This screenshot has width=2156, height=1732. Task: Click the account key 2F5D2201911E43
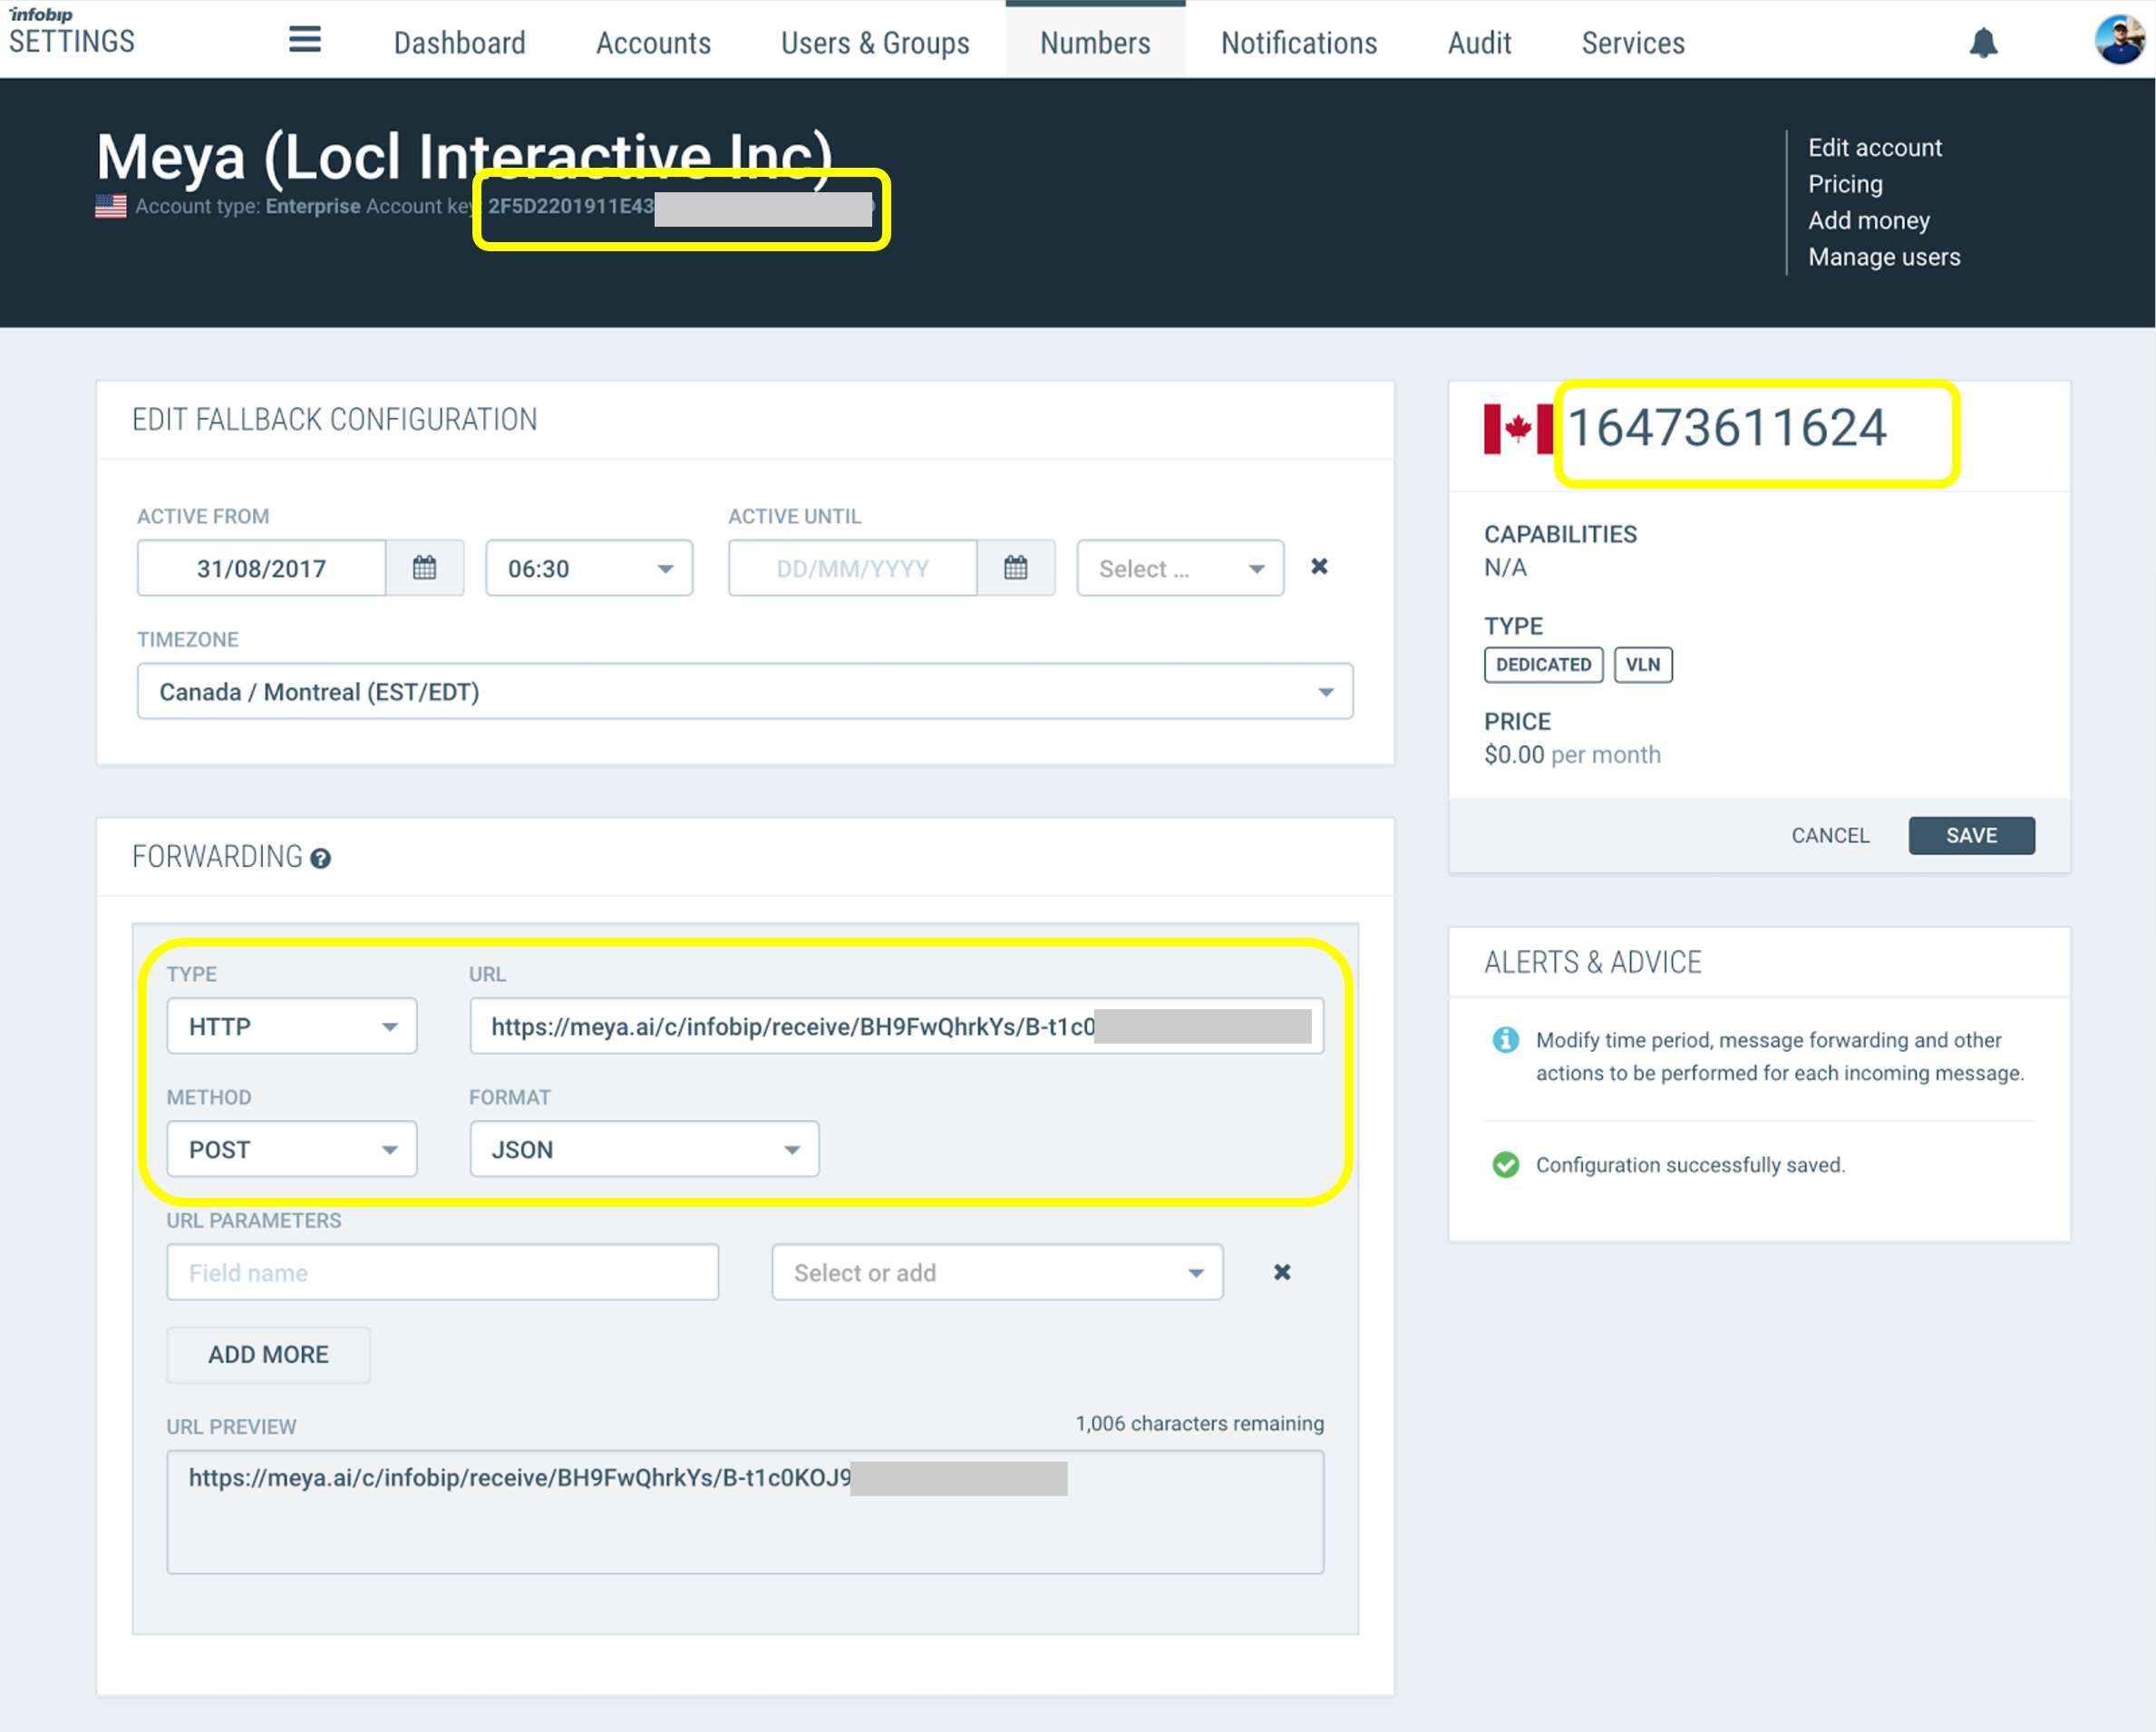click(570, 206)
